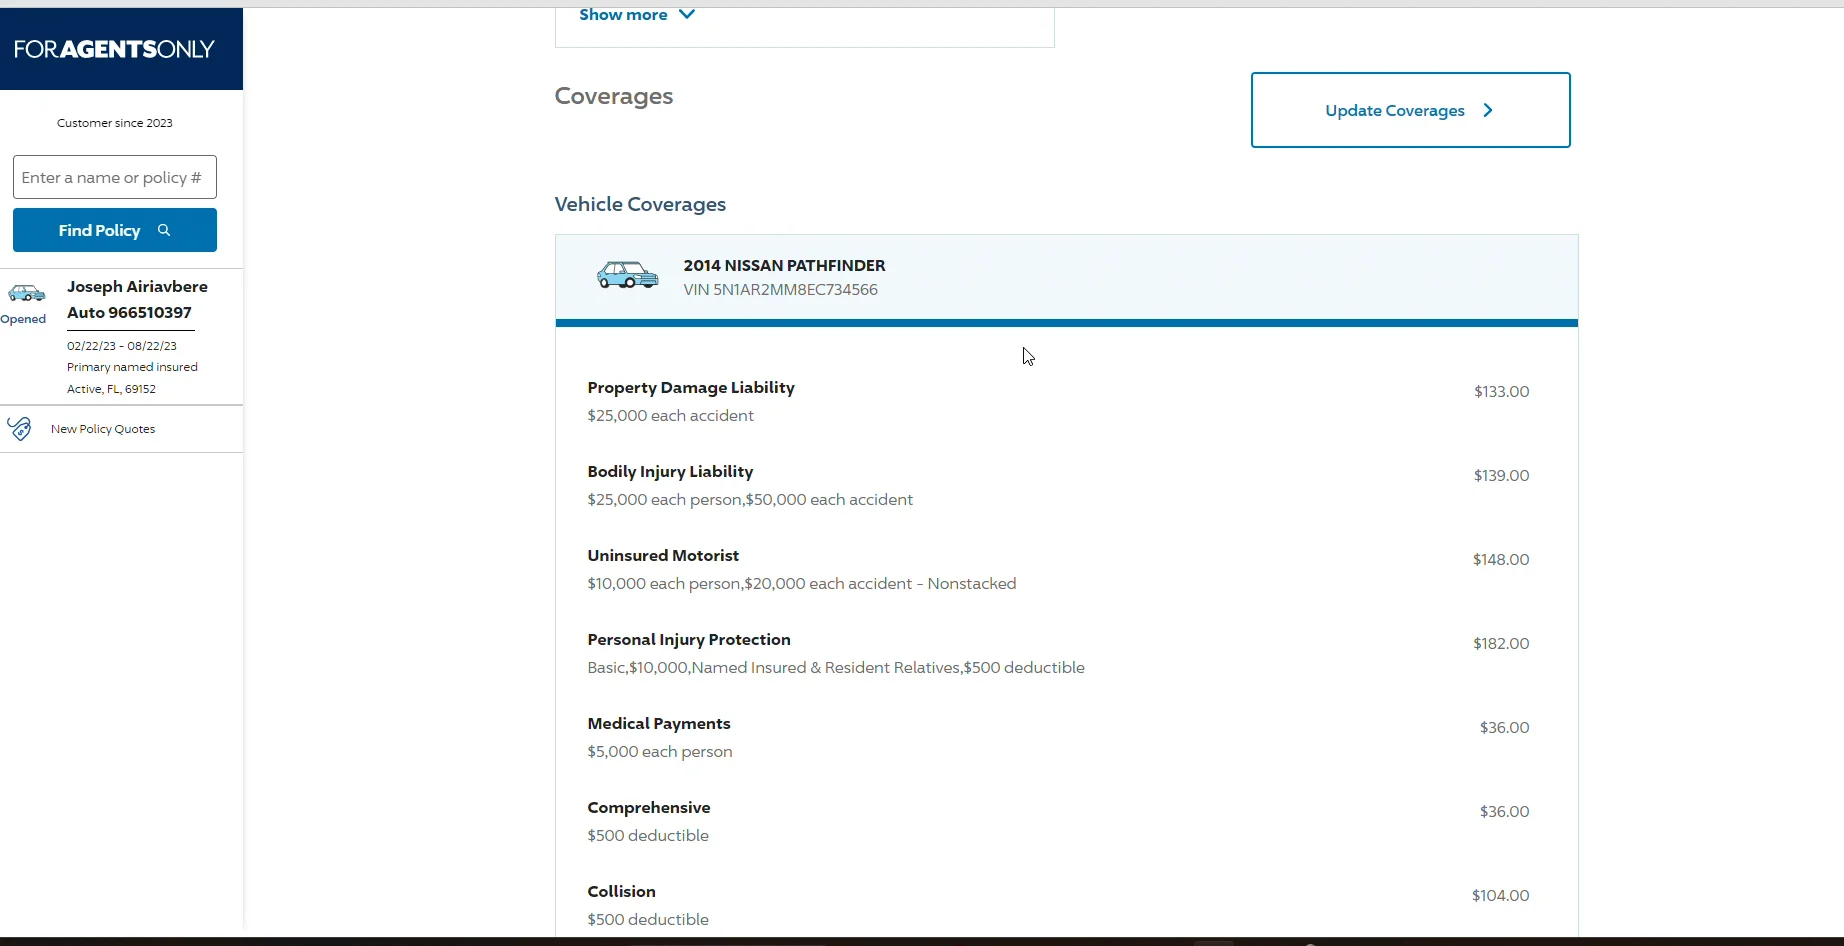This screenshot has width=1844, height=946.
Task: Collapse the Show more chevron
Action: [x=687, y=13]
